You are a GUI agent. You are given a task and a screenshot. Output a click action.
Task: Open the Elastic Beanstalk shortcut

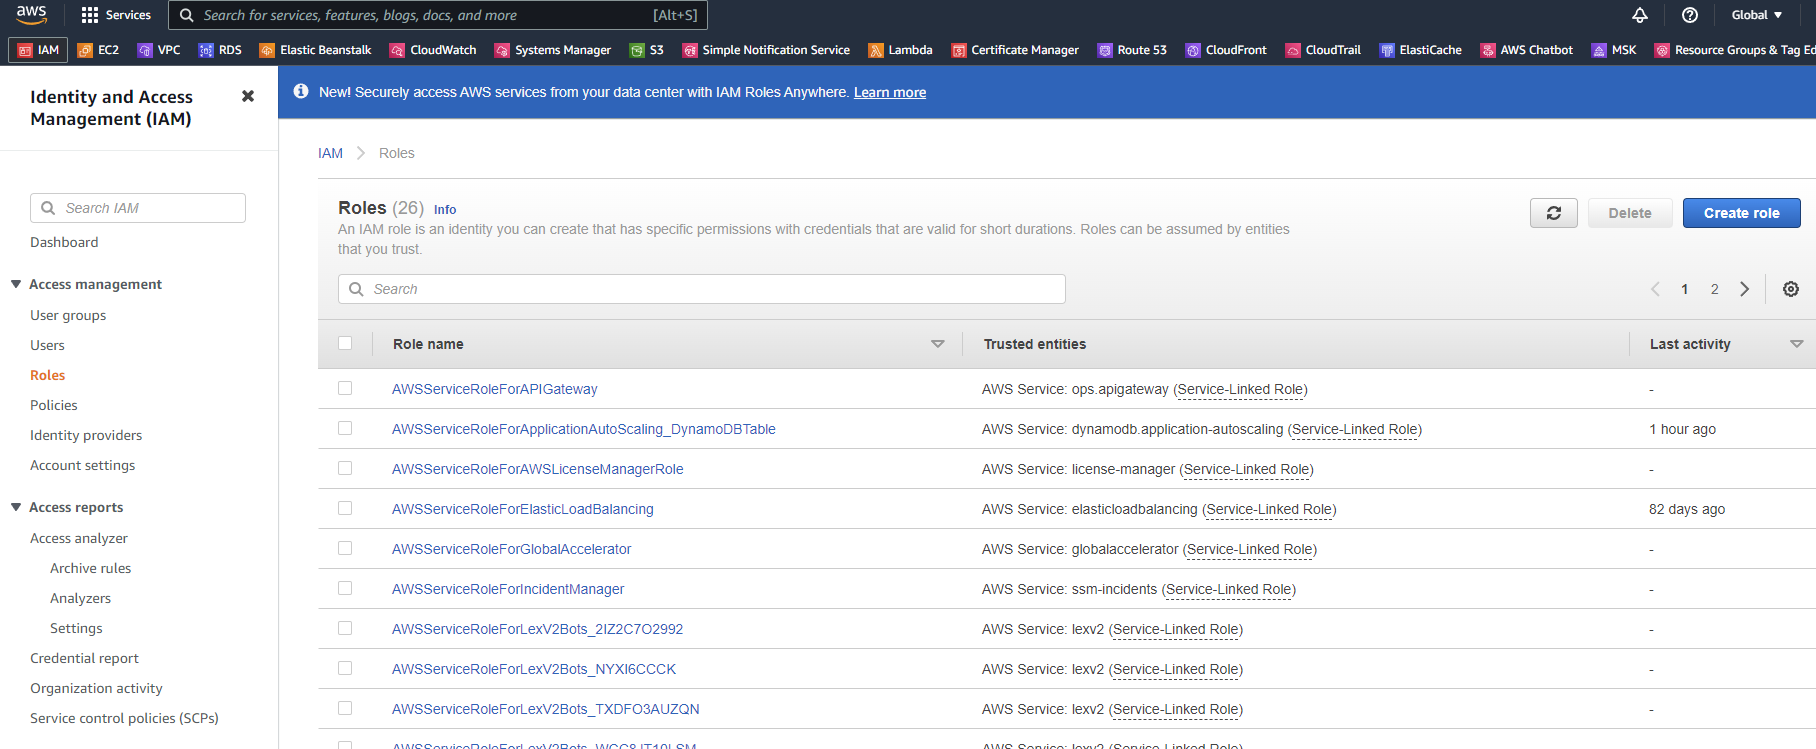315,50
